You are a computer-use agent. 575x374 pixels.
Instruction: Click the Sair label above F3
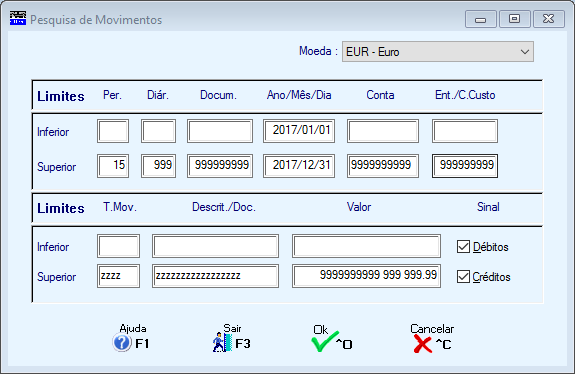[x=232, y=328]
